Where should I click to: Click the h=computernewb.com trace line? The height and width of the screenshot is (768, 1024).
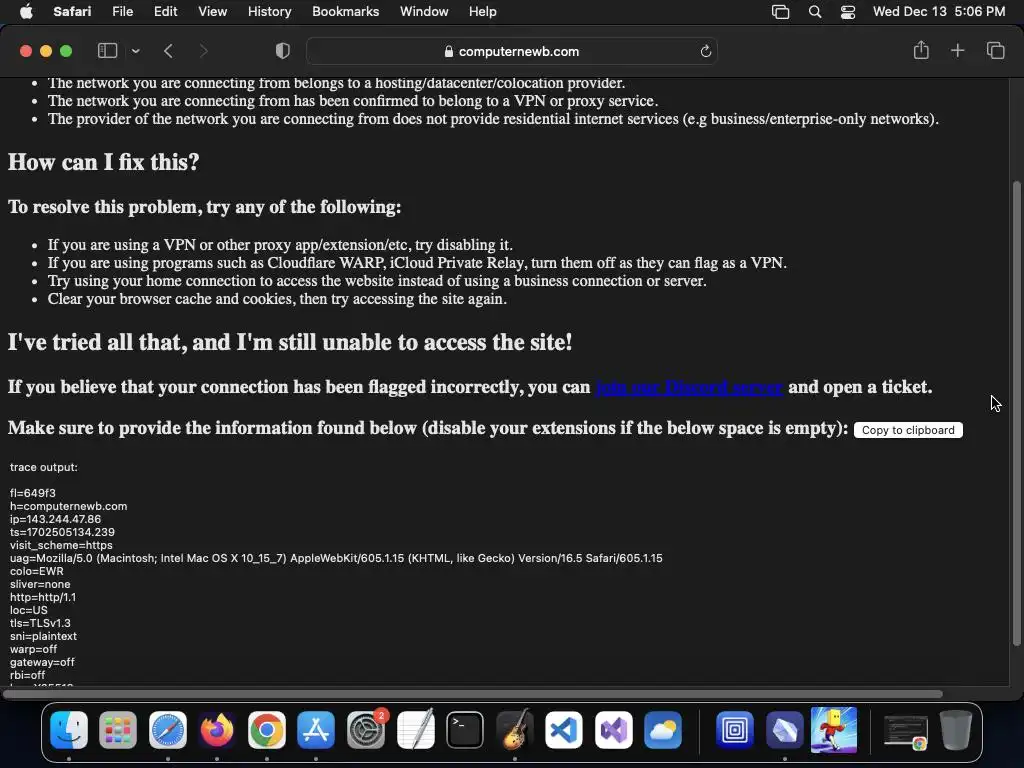(x=69, y=506)
